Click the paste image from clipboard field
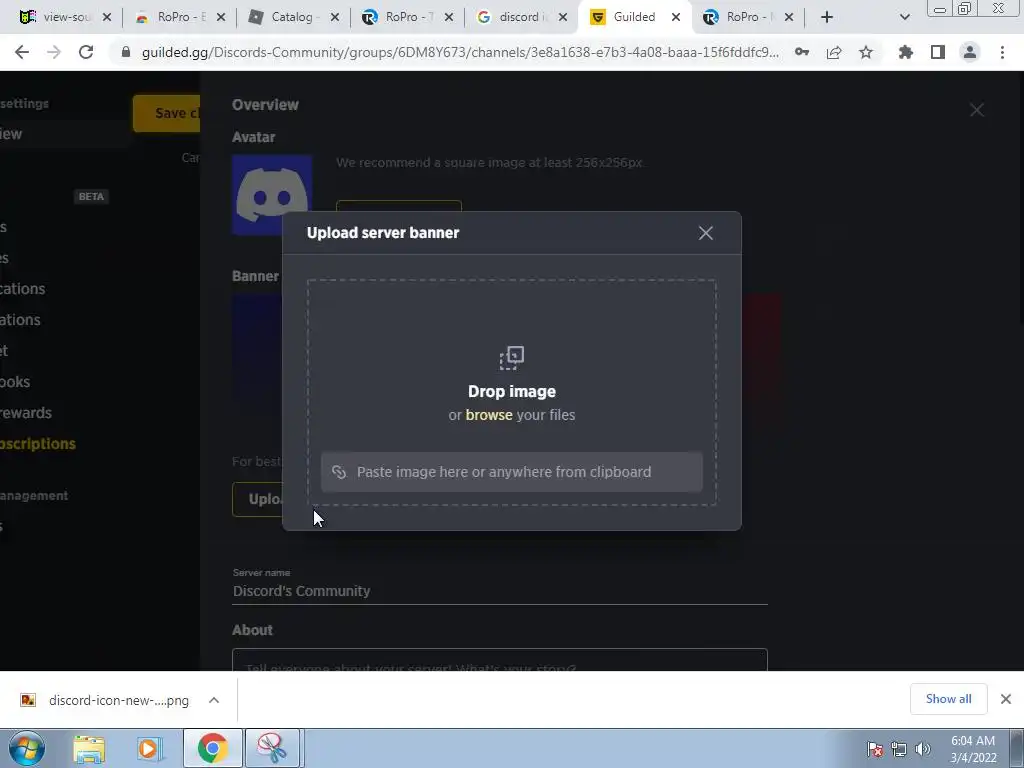1024x768 pixels. click(x=511, y=472)
